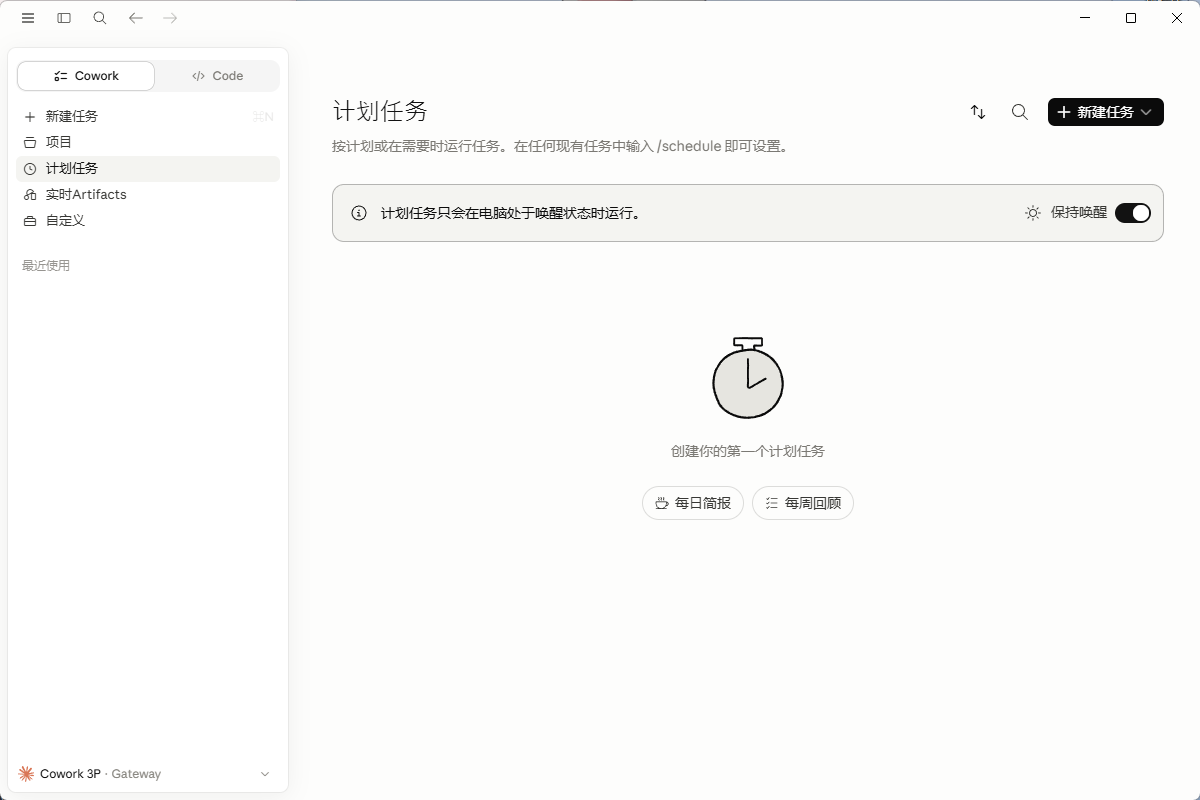Screen dimensions: 1200x800
Task: Open the hamburger menu icon
Action: (x=28, y=18)
